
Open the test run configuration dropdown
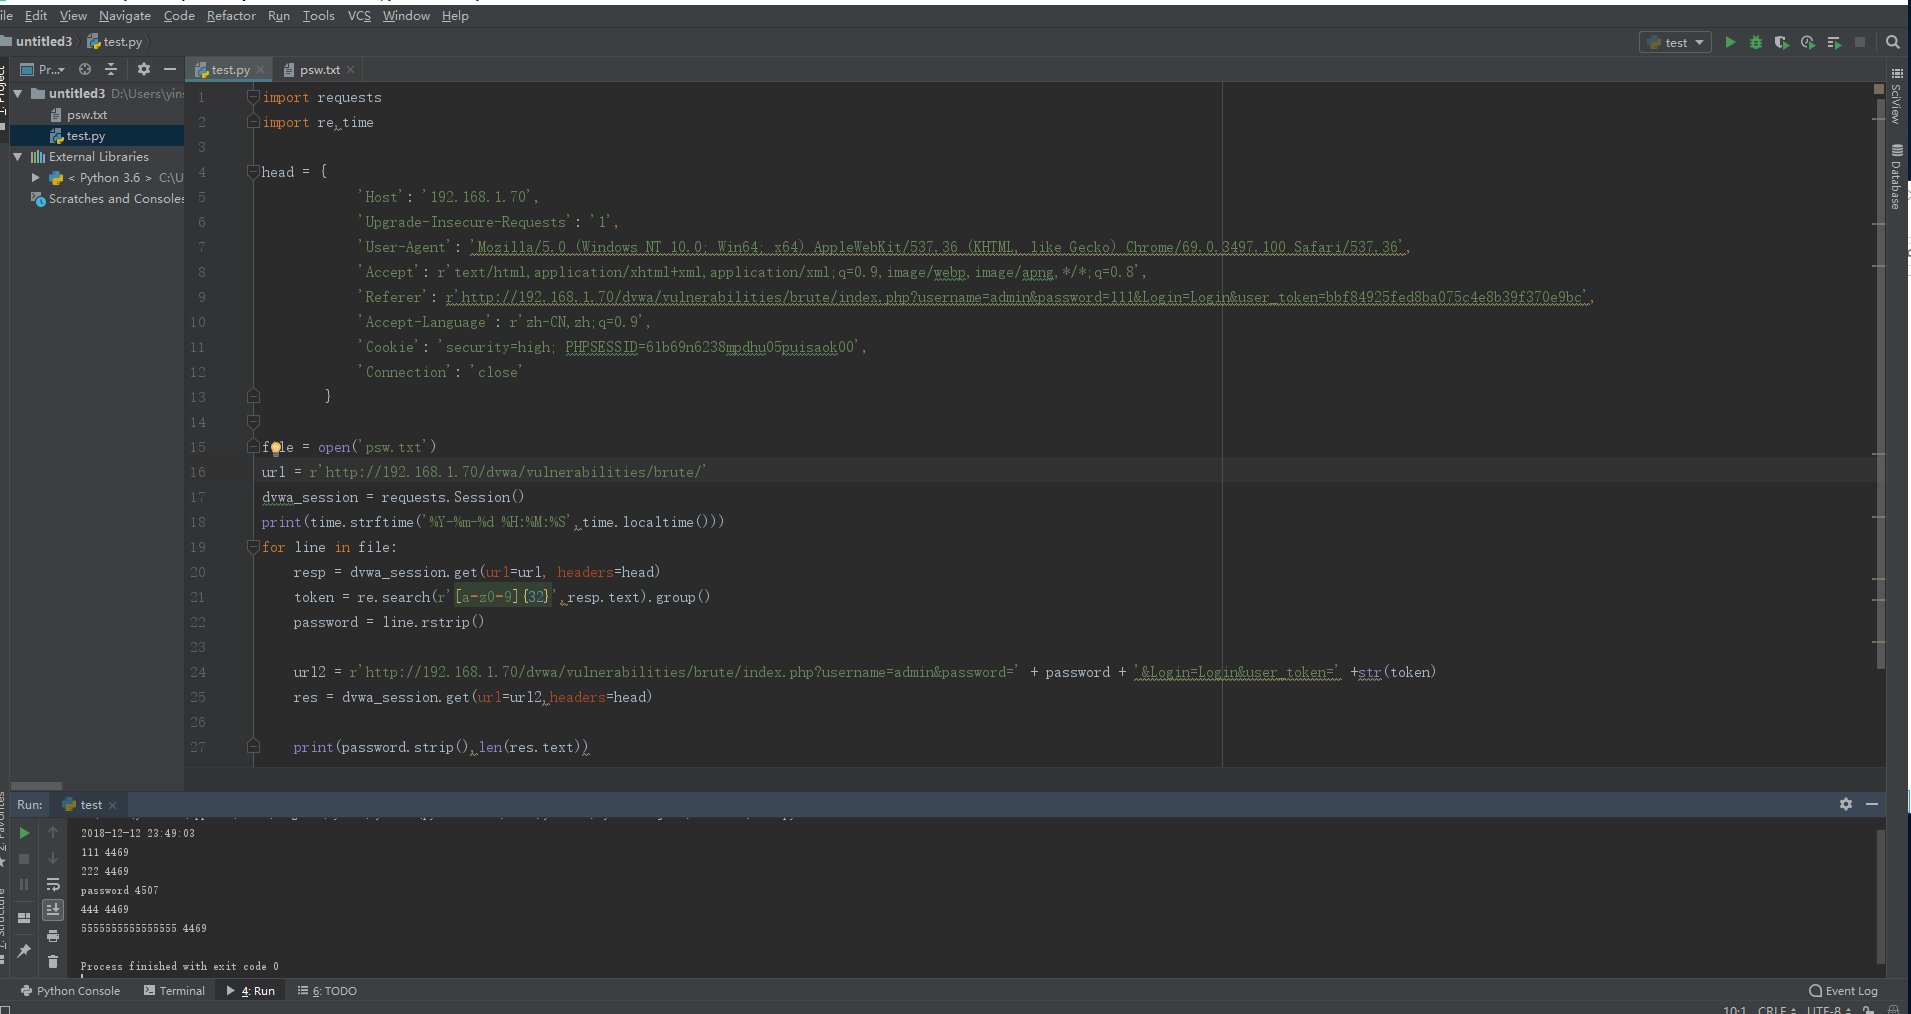[1676, 42]
